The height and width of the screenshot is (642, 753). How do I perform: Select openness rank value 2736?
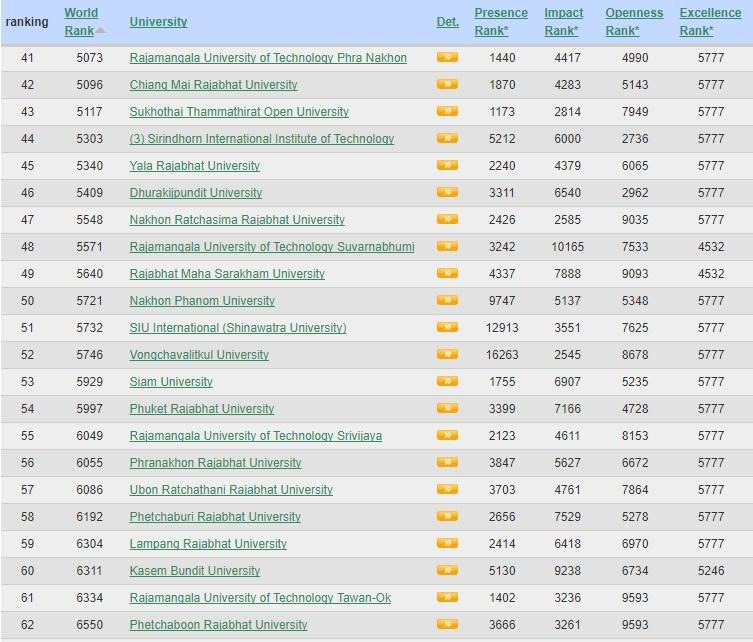[635, 138]
